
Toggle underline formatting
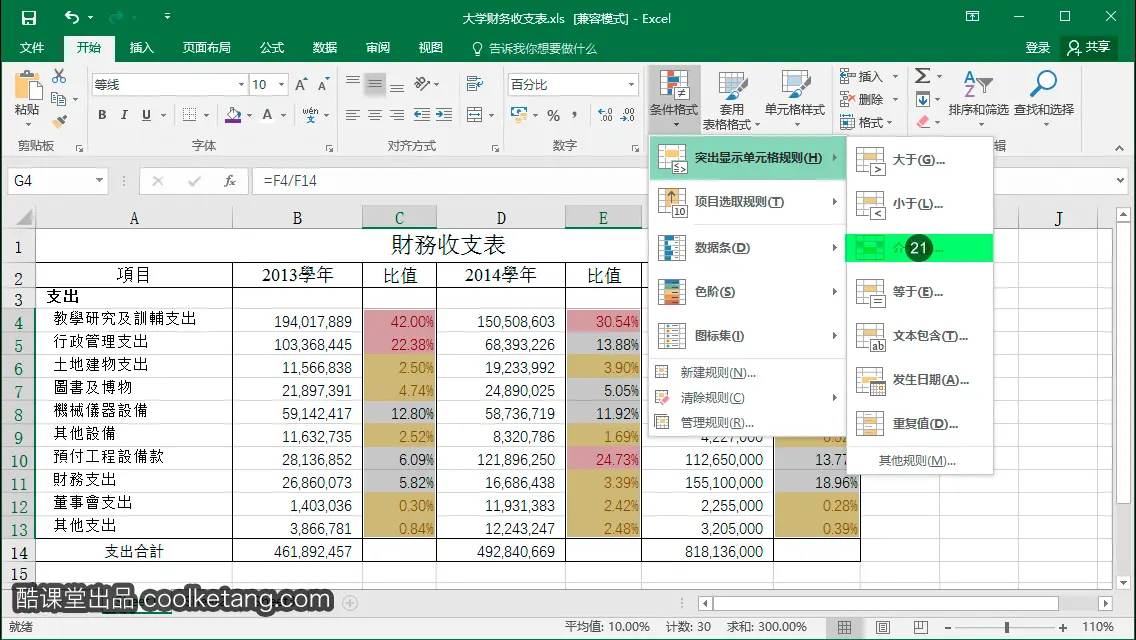(146, 115)
